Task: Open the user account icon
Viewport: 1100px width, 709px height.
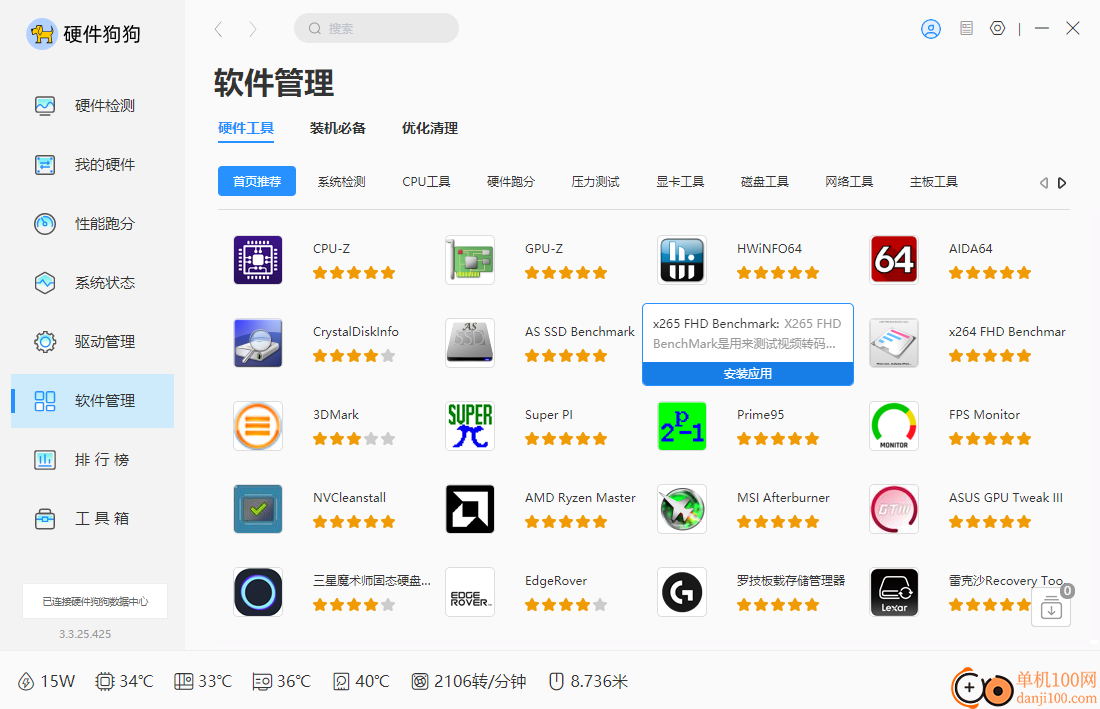Action: point(931,29)
